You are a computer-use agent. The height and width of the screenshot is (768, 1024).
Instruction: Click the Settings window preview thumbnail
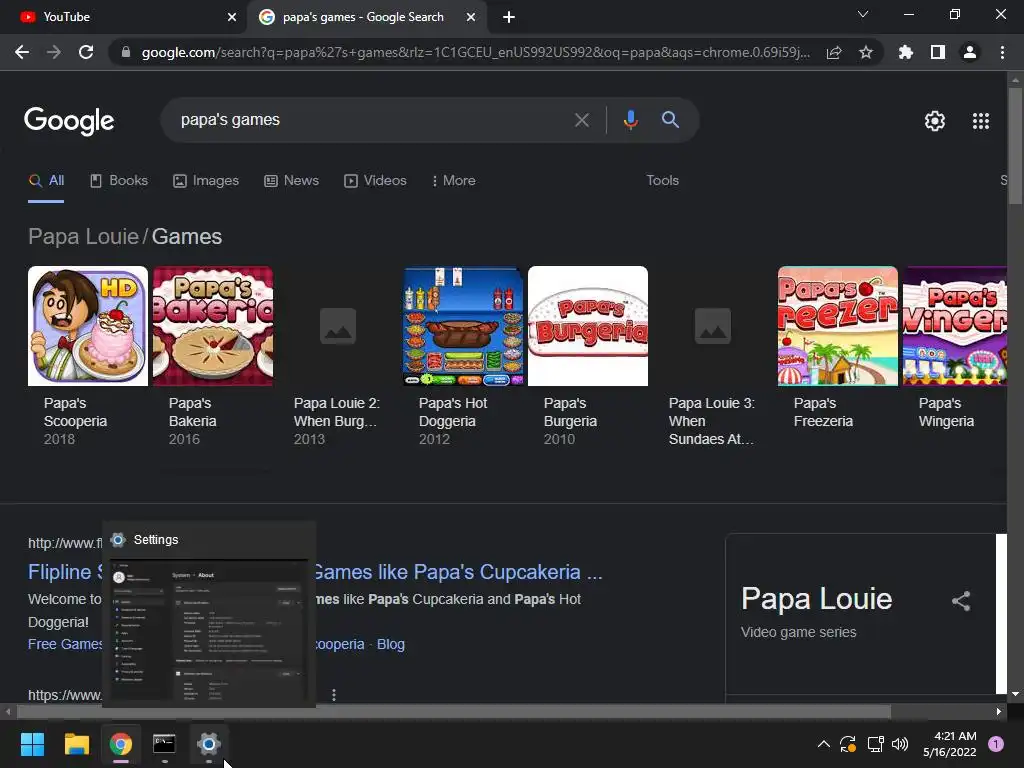tap(209, 631)
